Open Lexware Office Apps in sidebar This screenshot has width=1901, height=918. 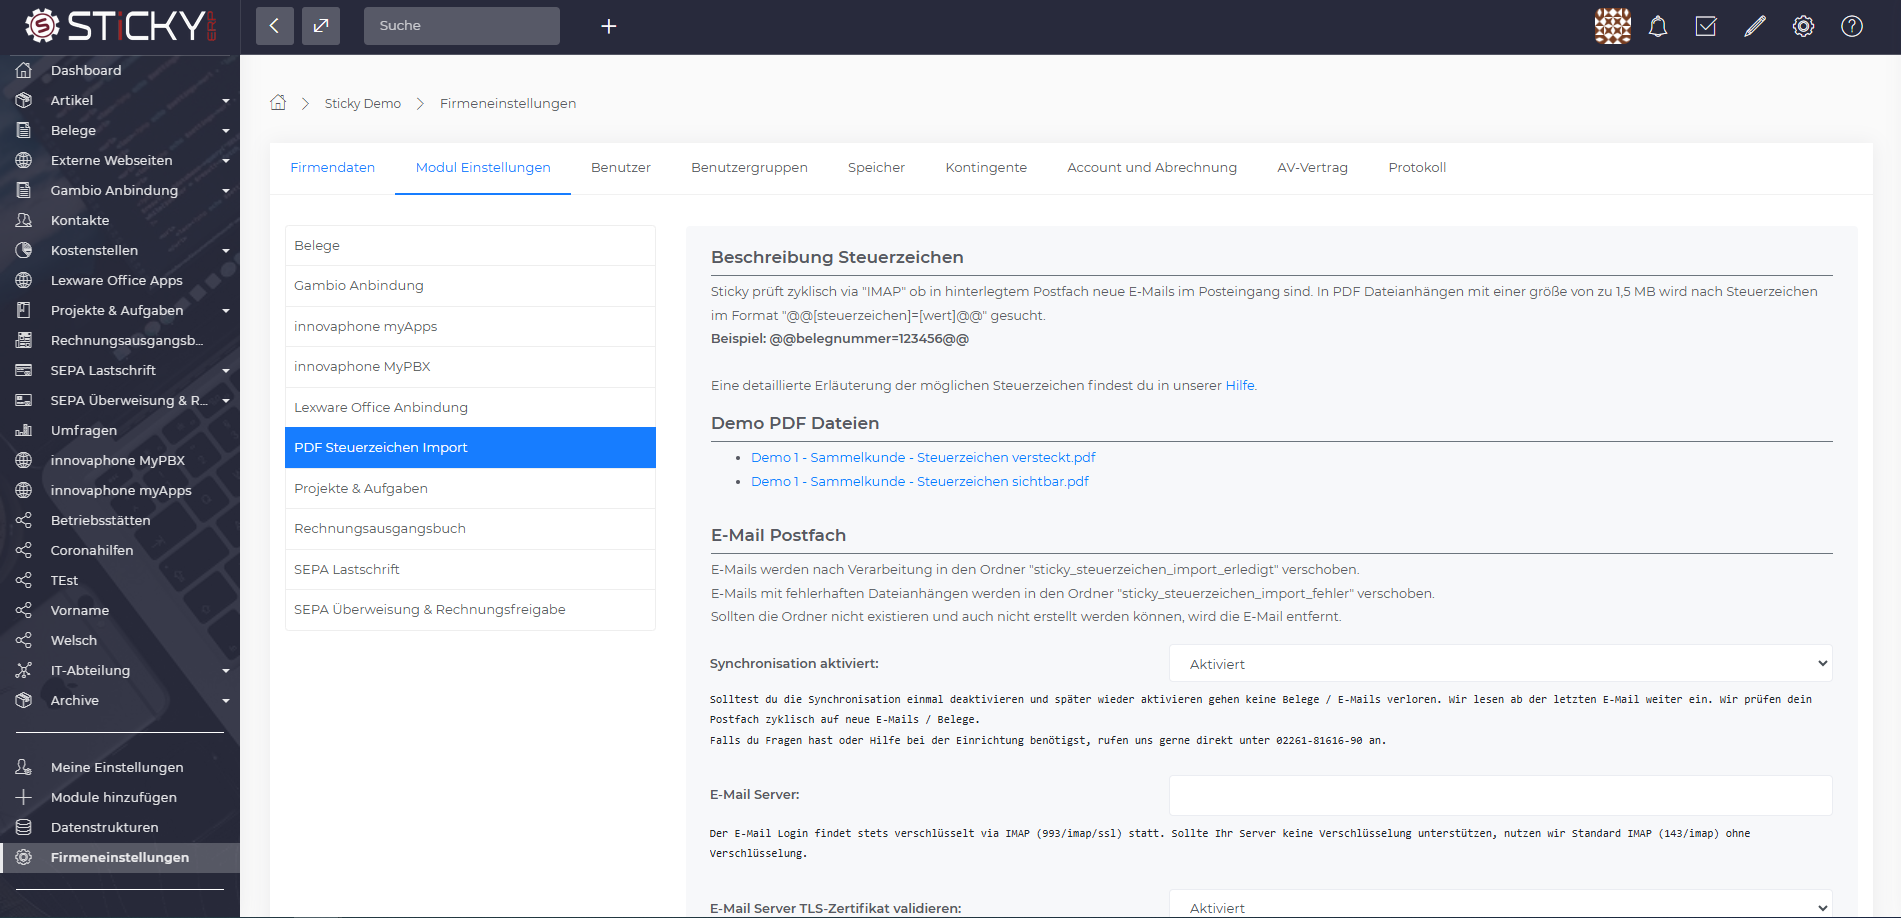point(120,280)
